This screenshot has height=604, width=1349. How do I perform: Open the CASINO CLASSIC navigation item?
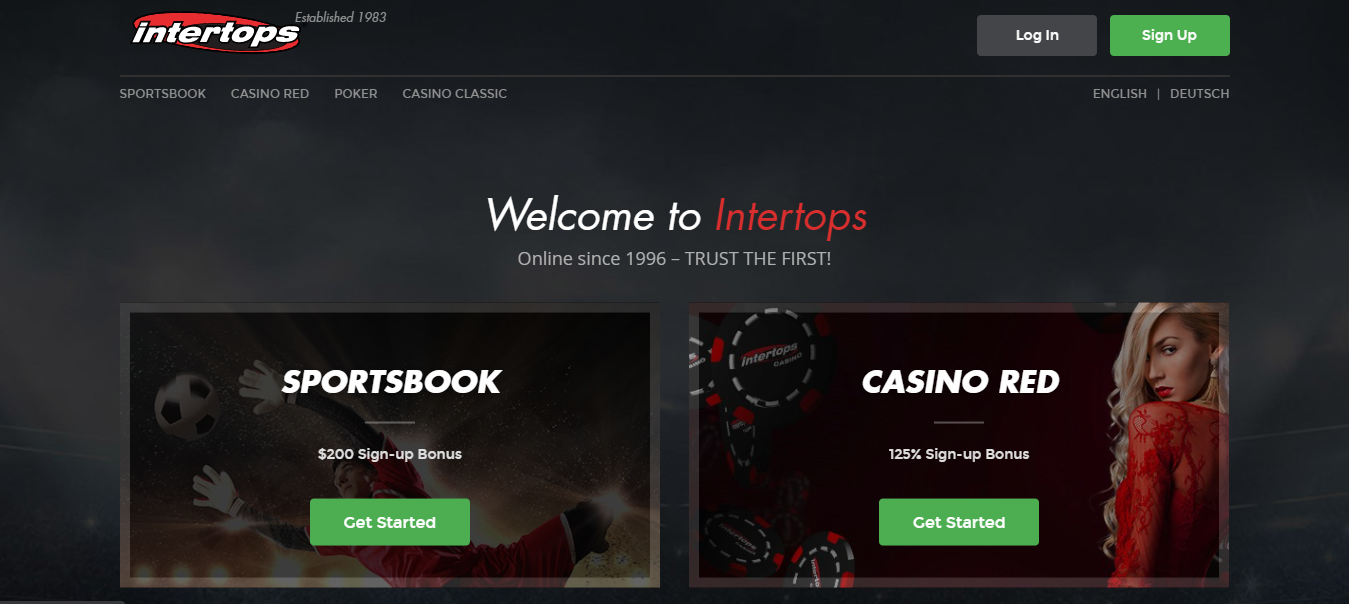tap(455, 93)
